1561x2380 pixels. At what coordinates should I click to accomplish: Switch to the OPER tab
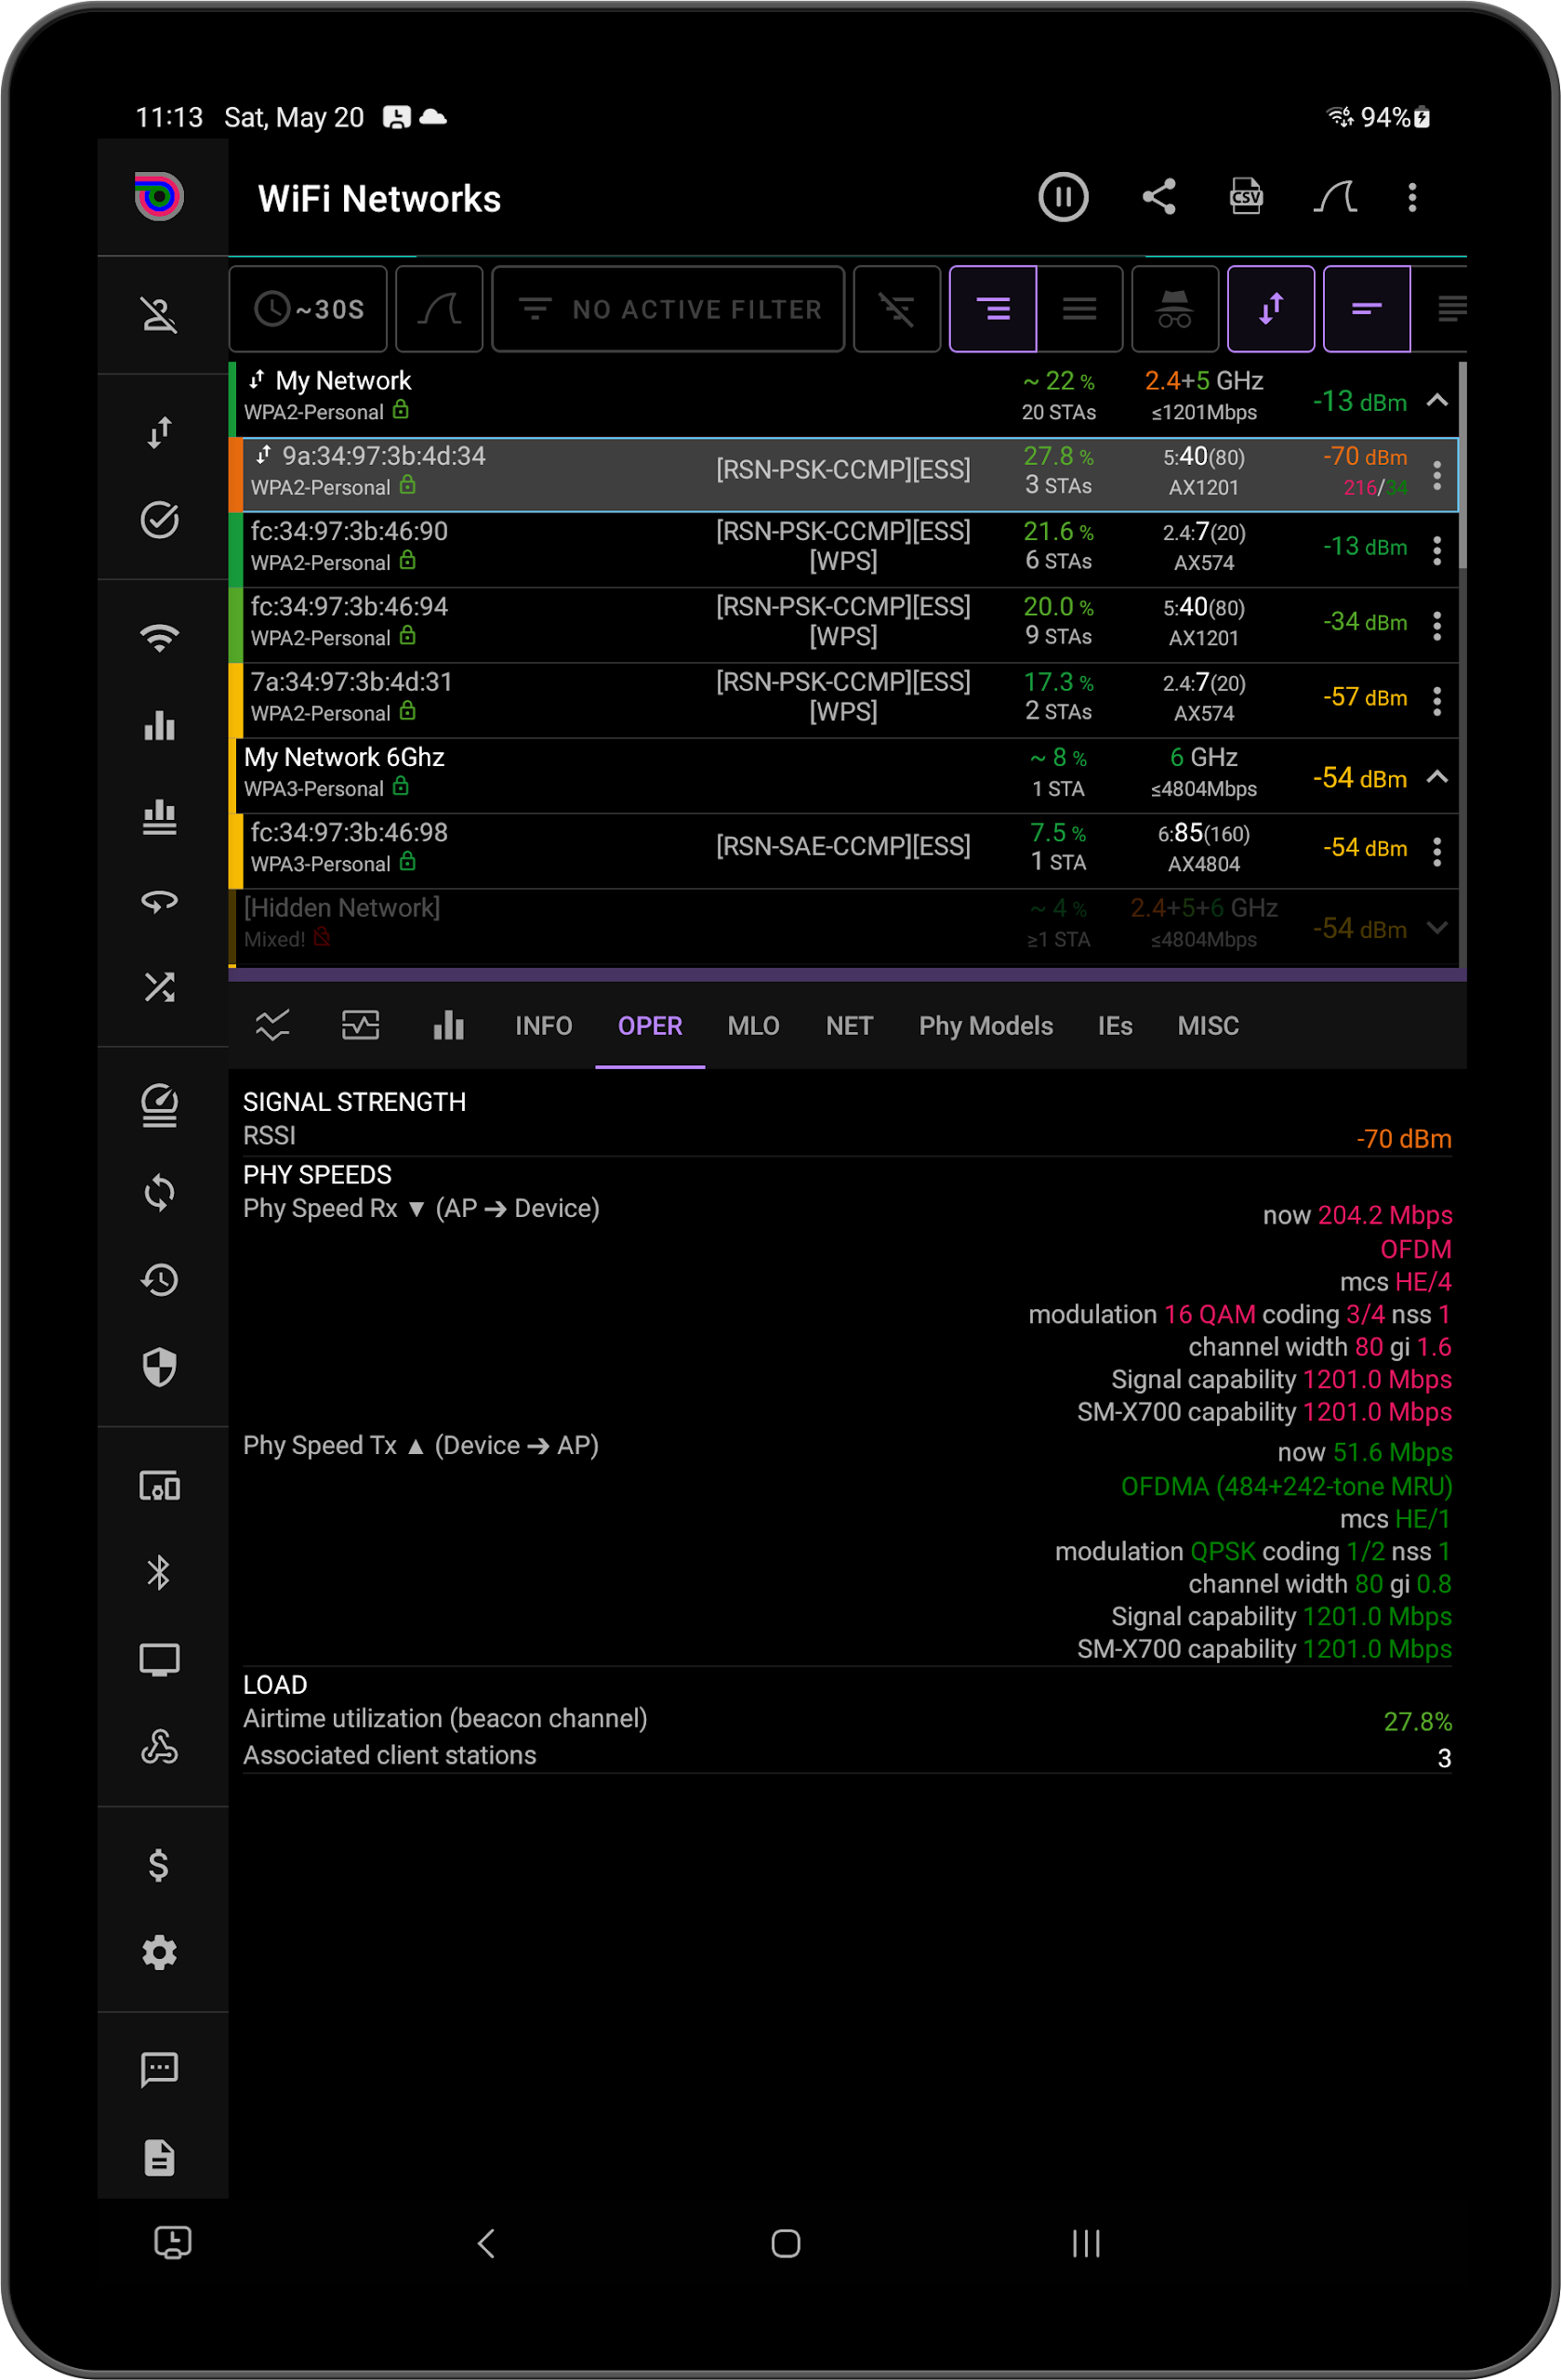click(x=650, y=1026)
